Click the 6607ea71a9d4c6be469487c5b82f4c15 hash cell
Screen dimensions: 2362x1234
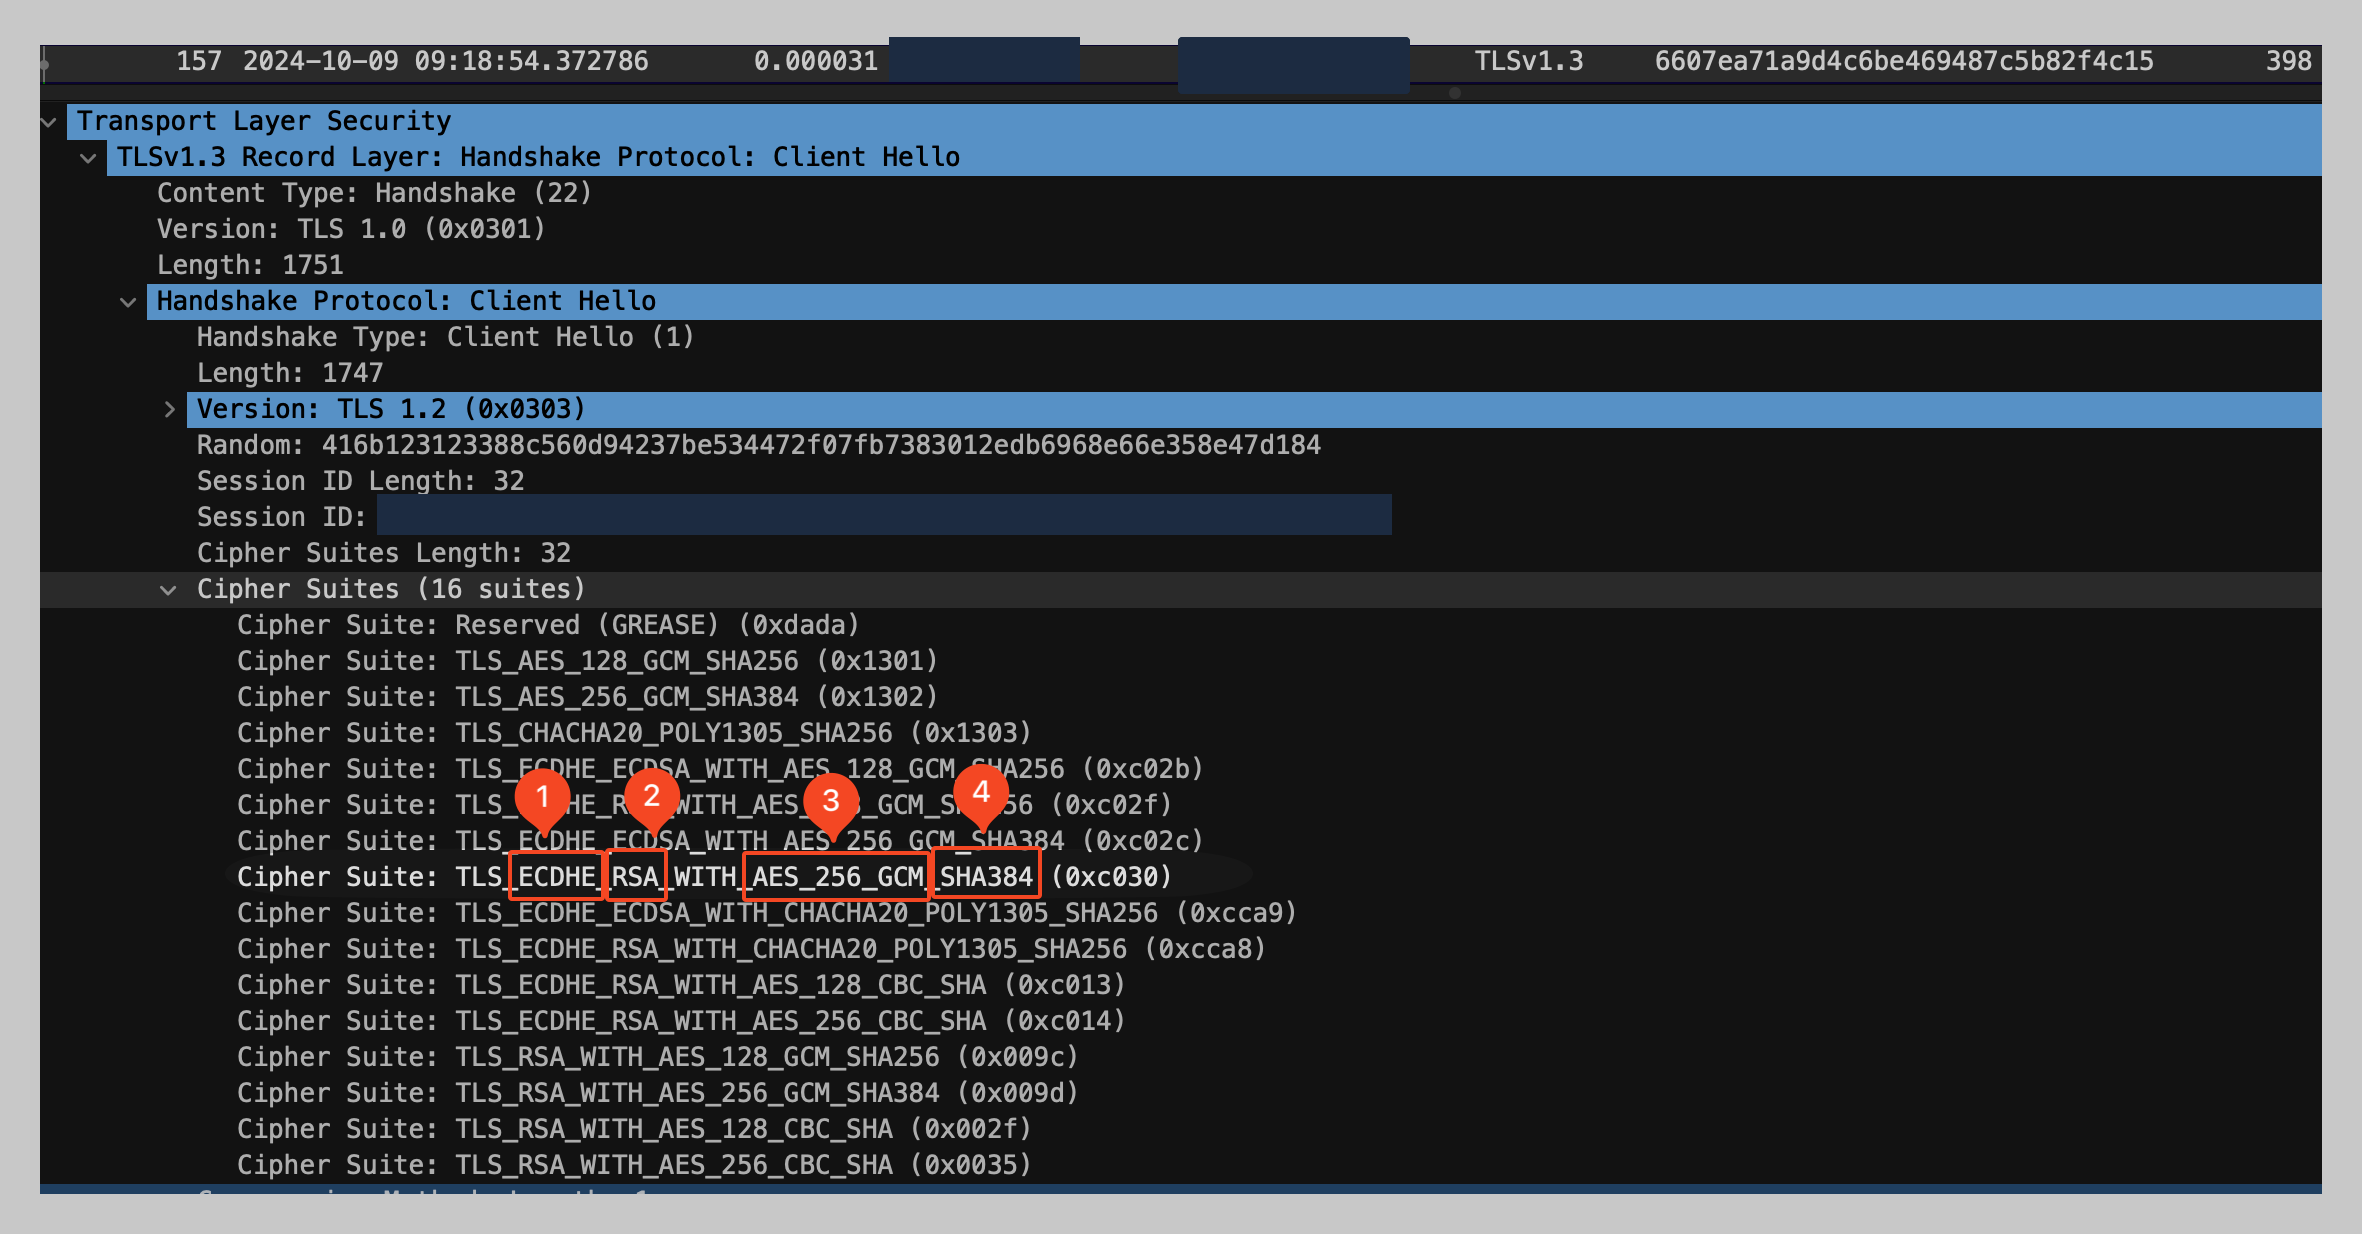[1904, 62]
